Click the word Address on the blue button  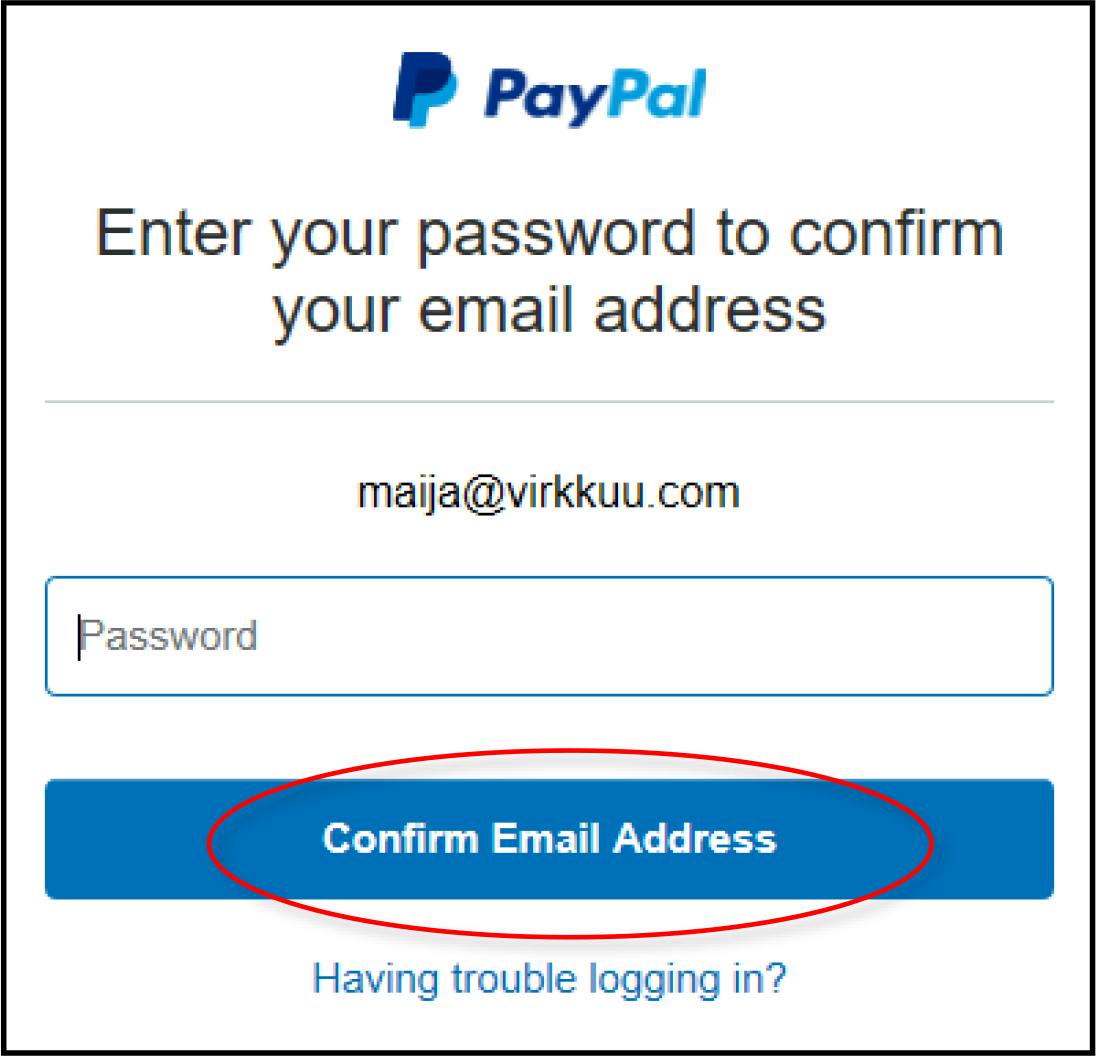[695, 839]
